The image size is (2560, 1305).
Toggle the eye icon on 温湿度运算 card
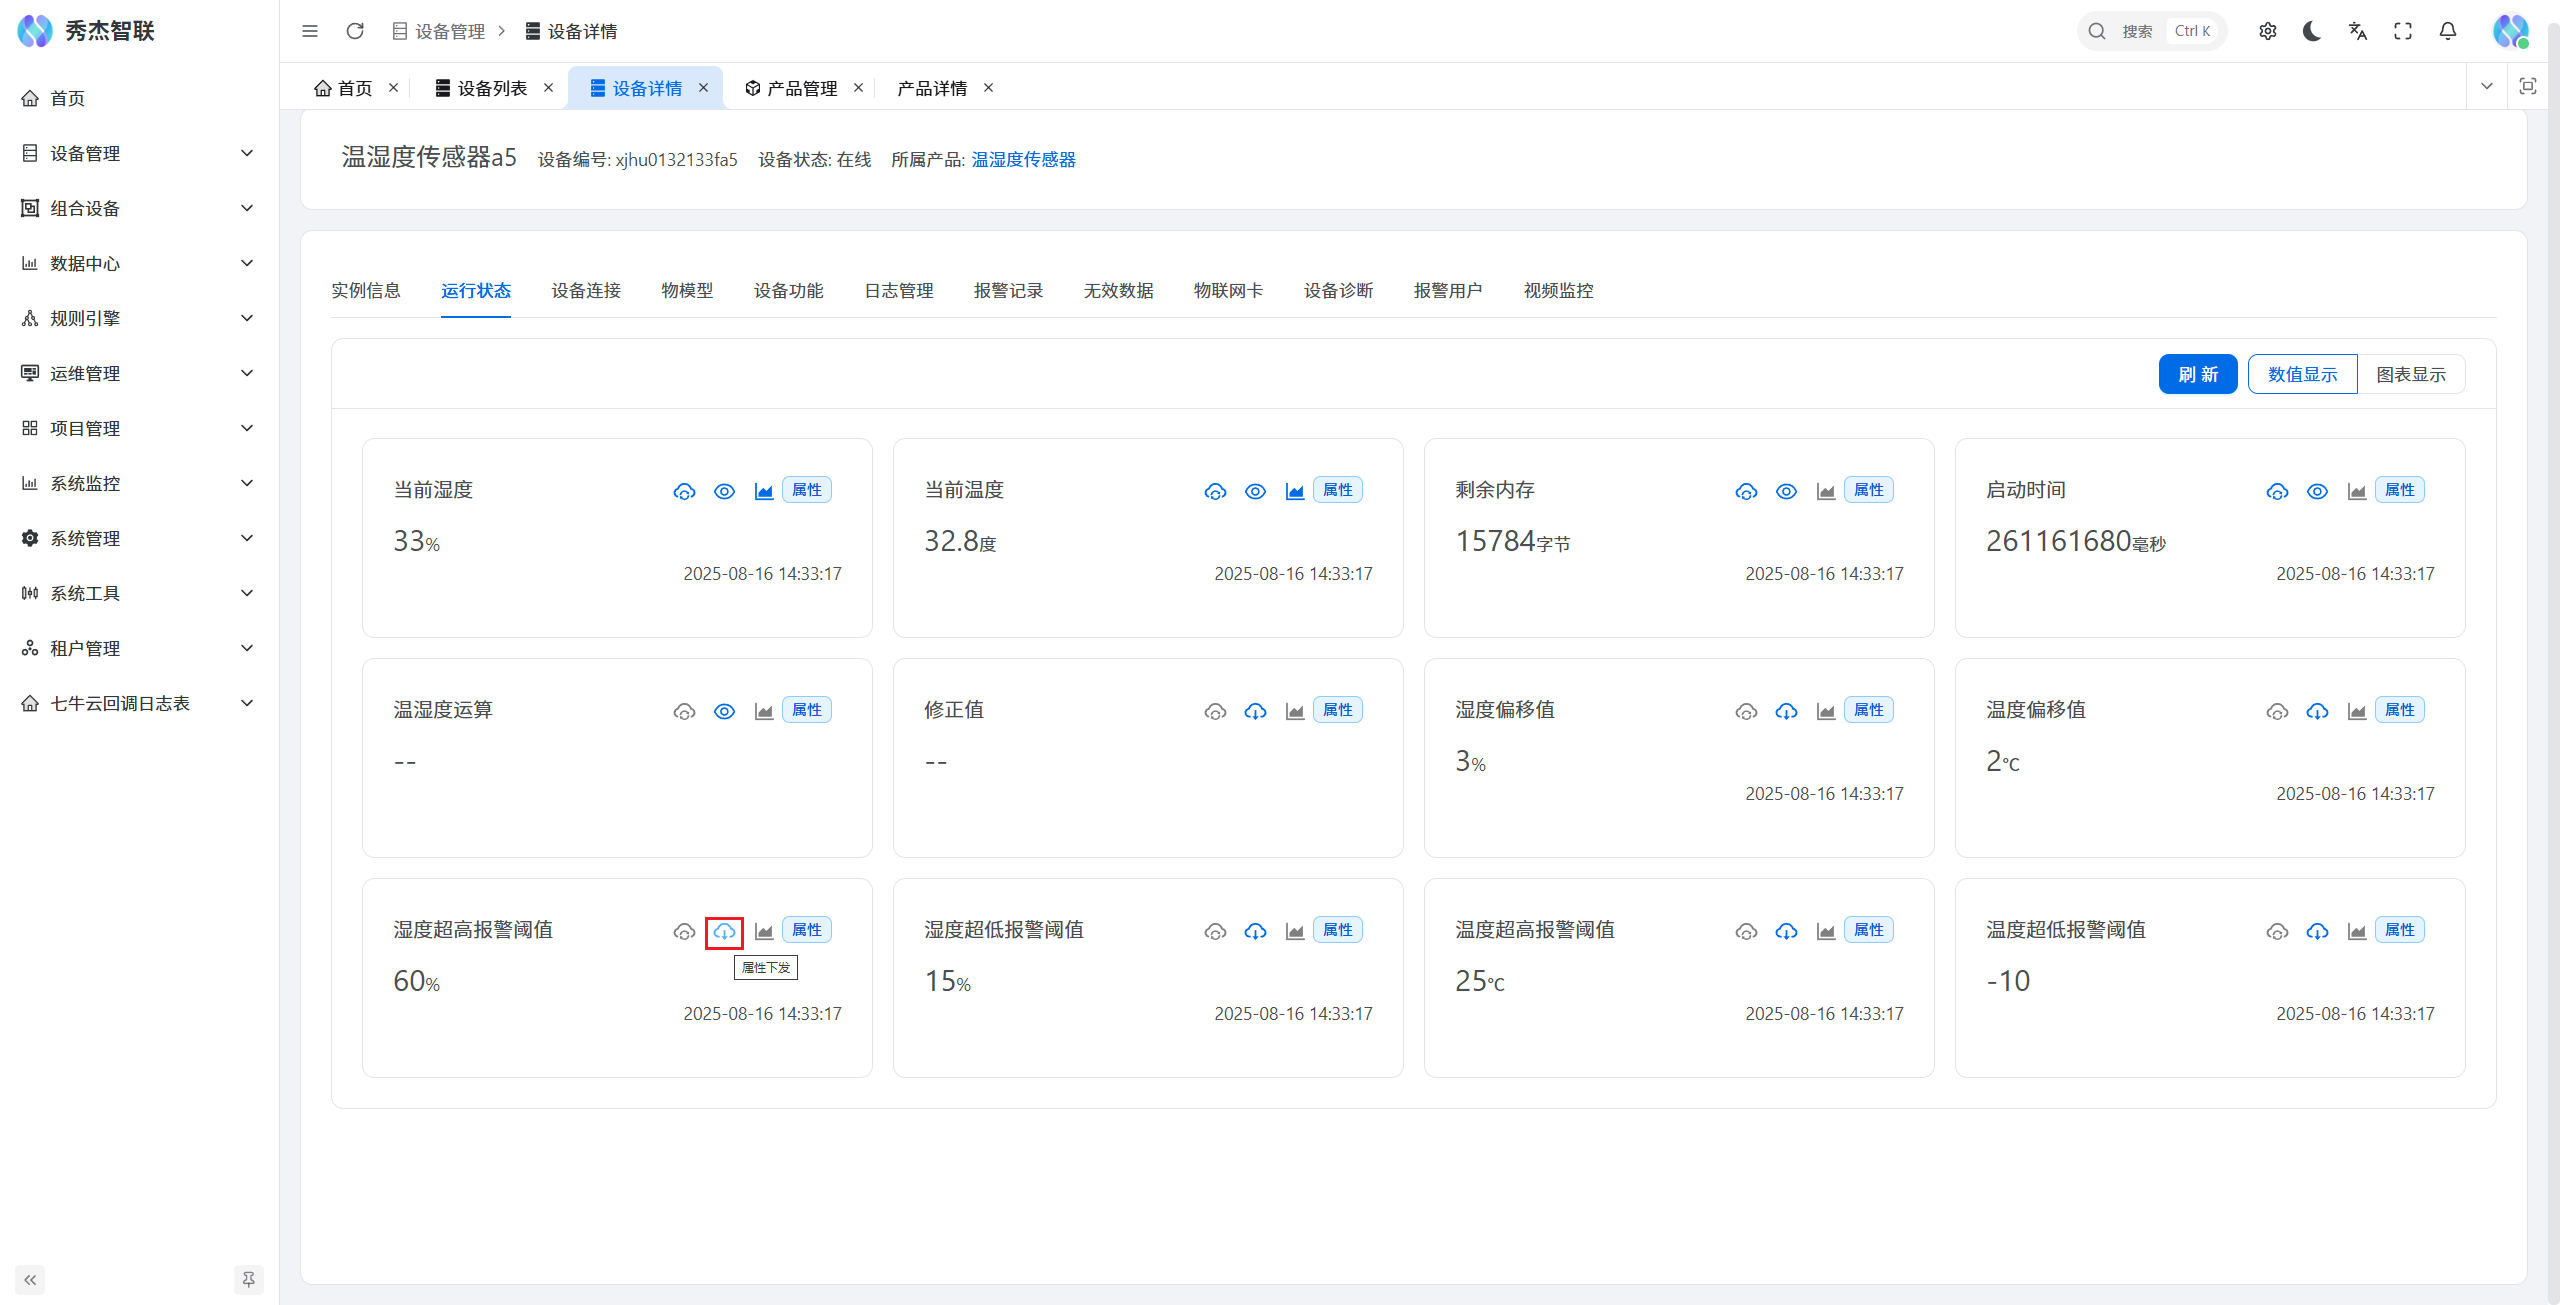pyautogui.click(x=724, y=711)
